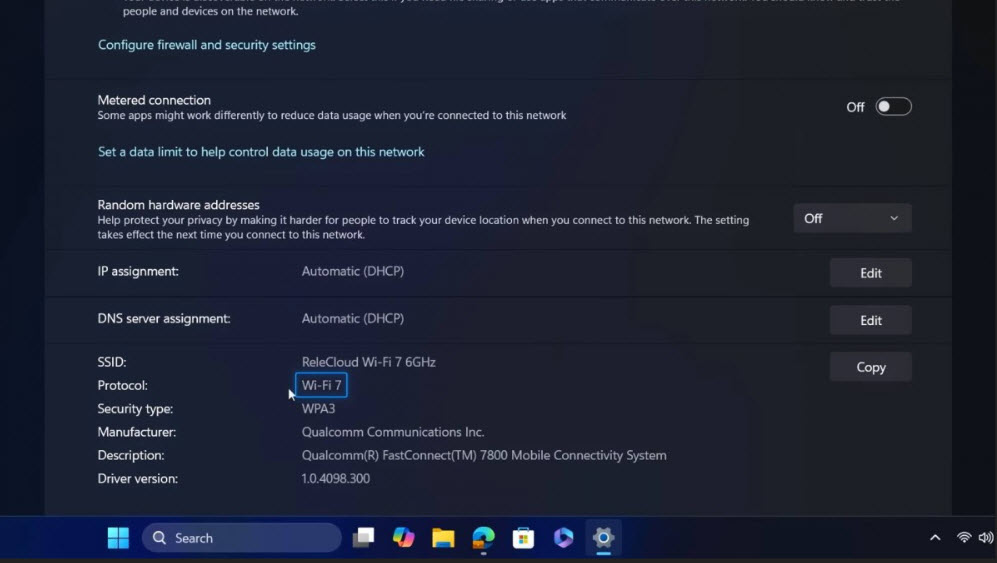Open Microsoft Edge from the taskbar
Screen dimensions: 997x563
[483, 538]
